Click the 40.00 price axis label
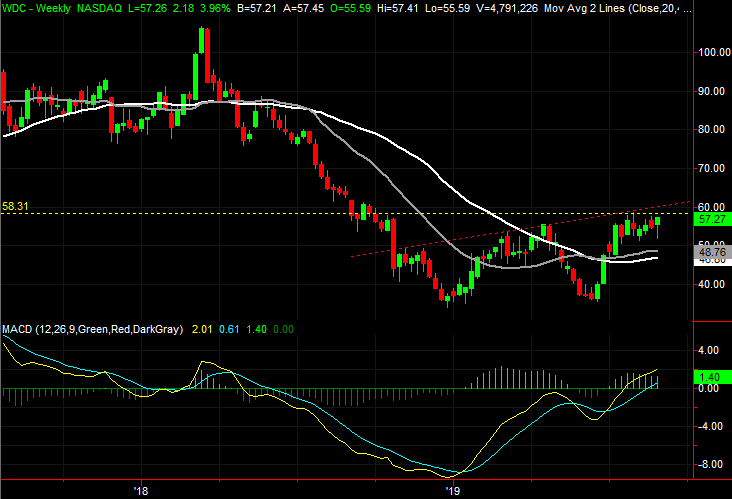The image size is (732, 499). 710,284
